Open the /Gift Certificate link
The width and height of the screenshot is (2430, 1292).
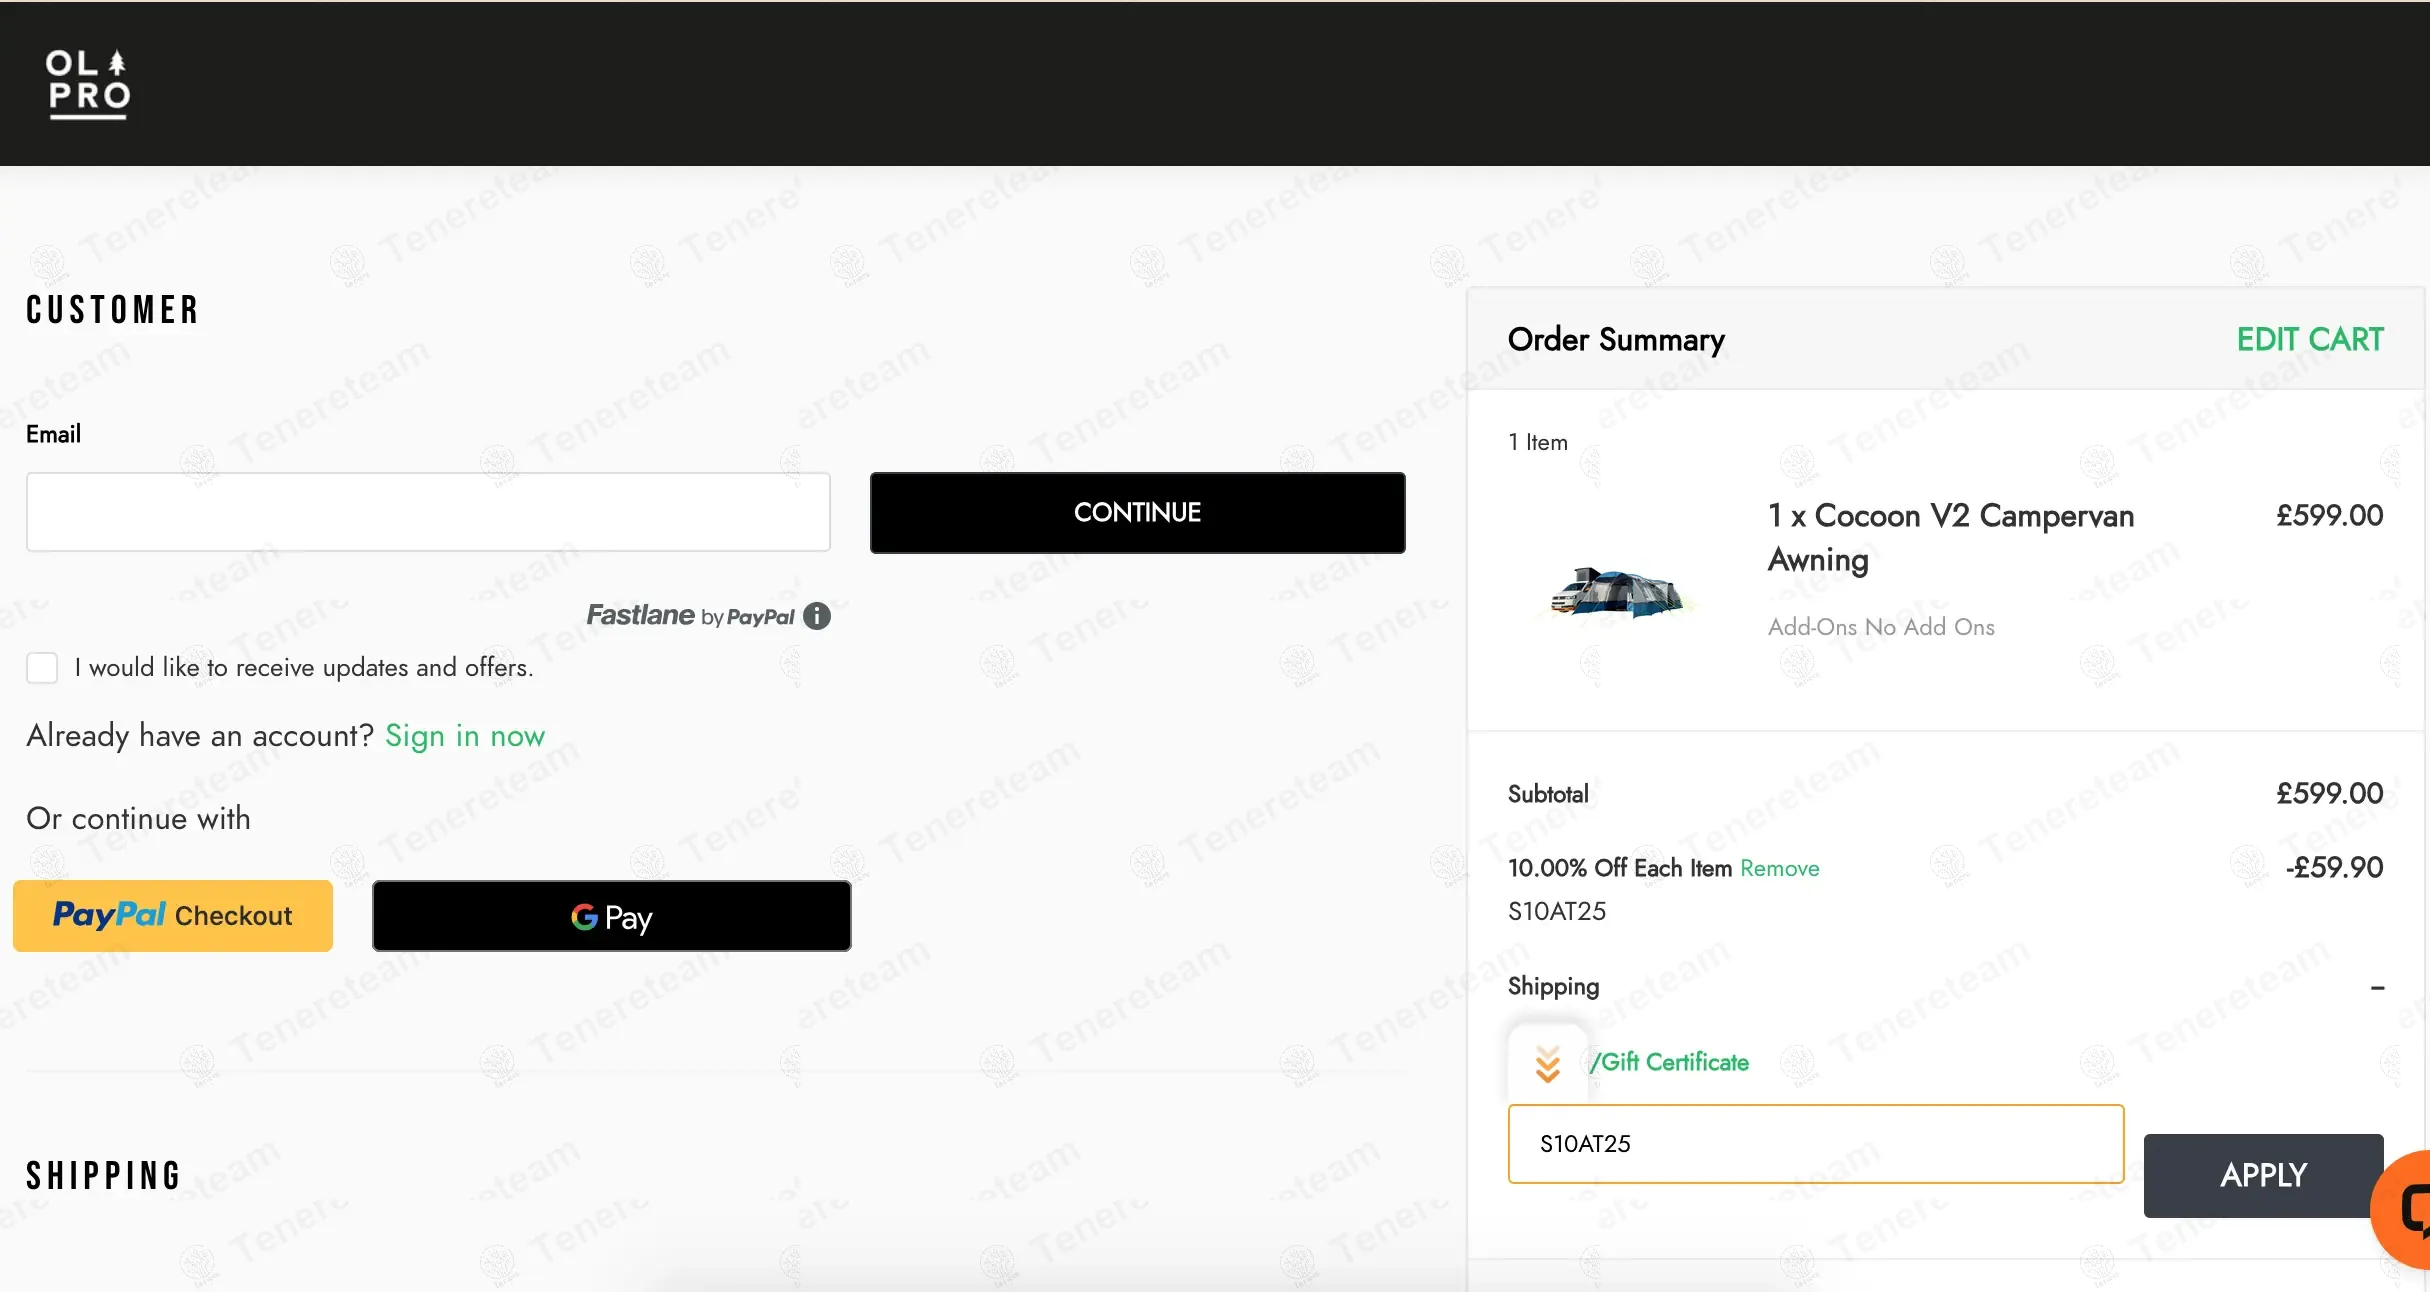click(1669, 1062)
